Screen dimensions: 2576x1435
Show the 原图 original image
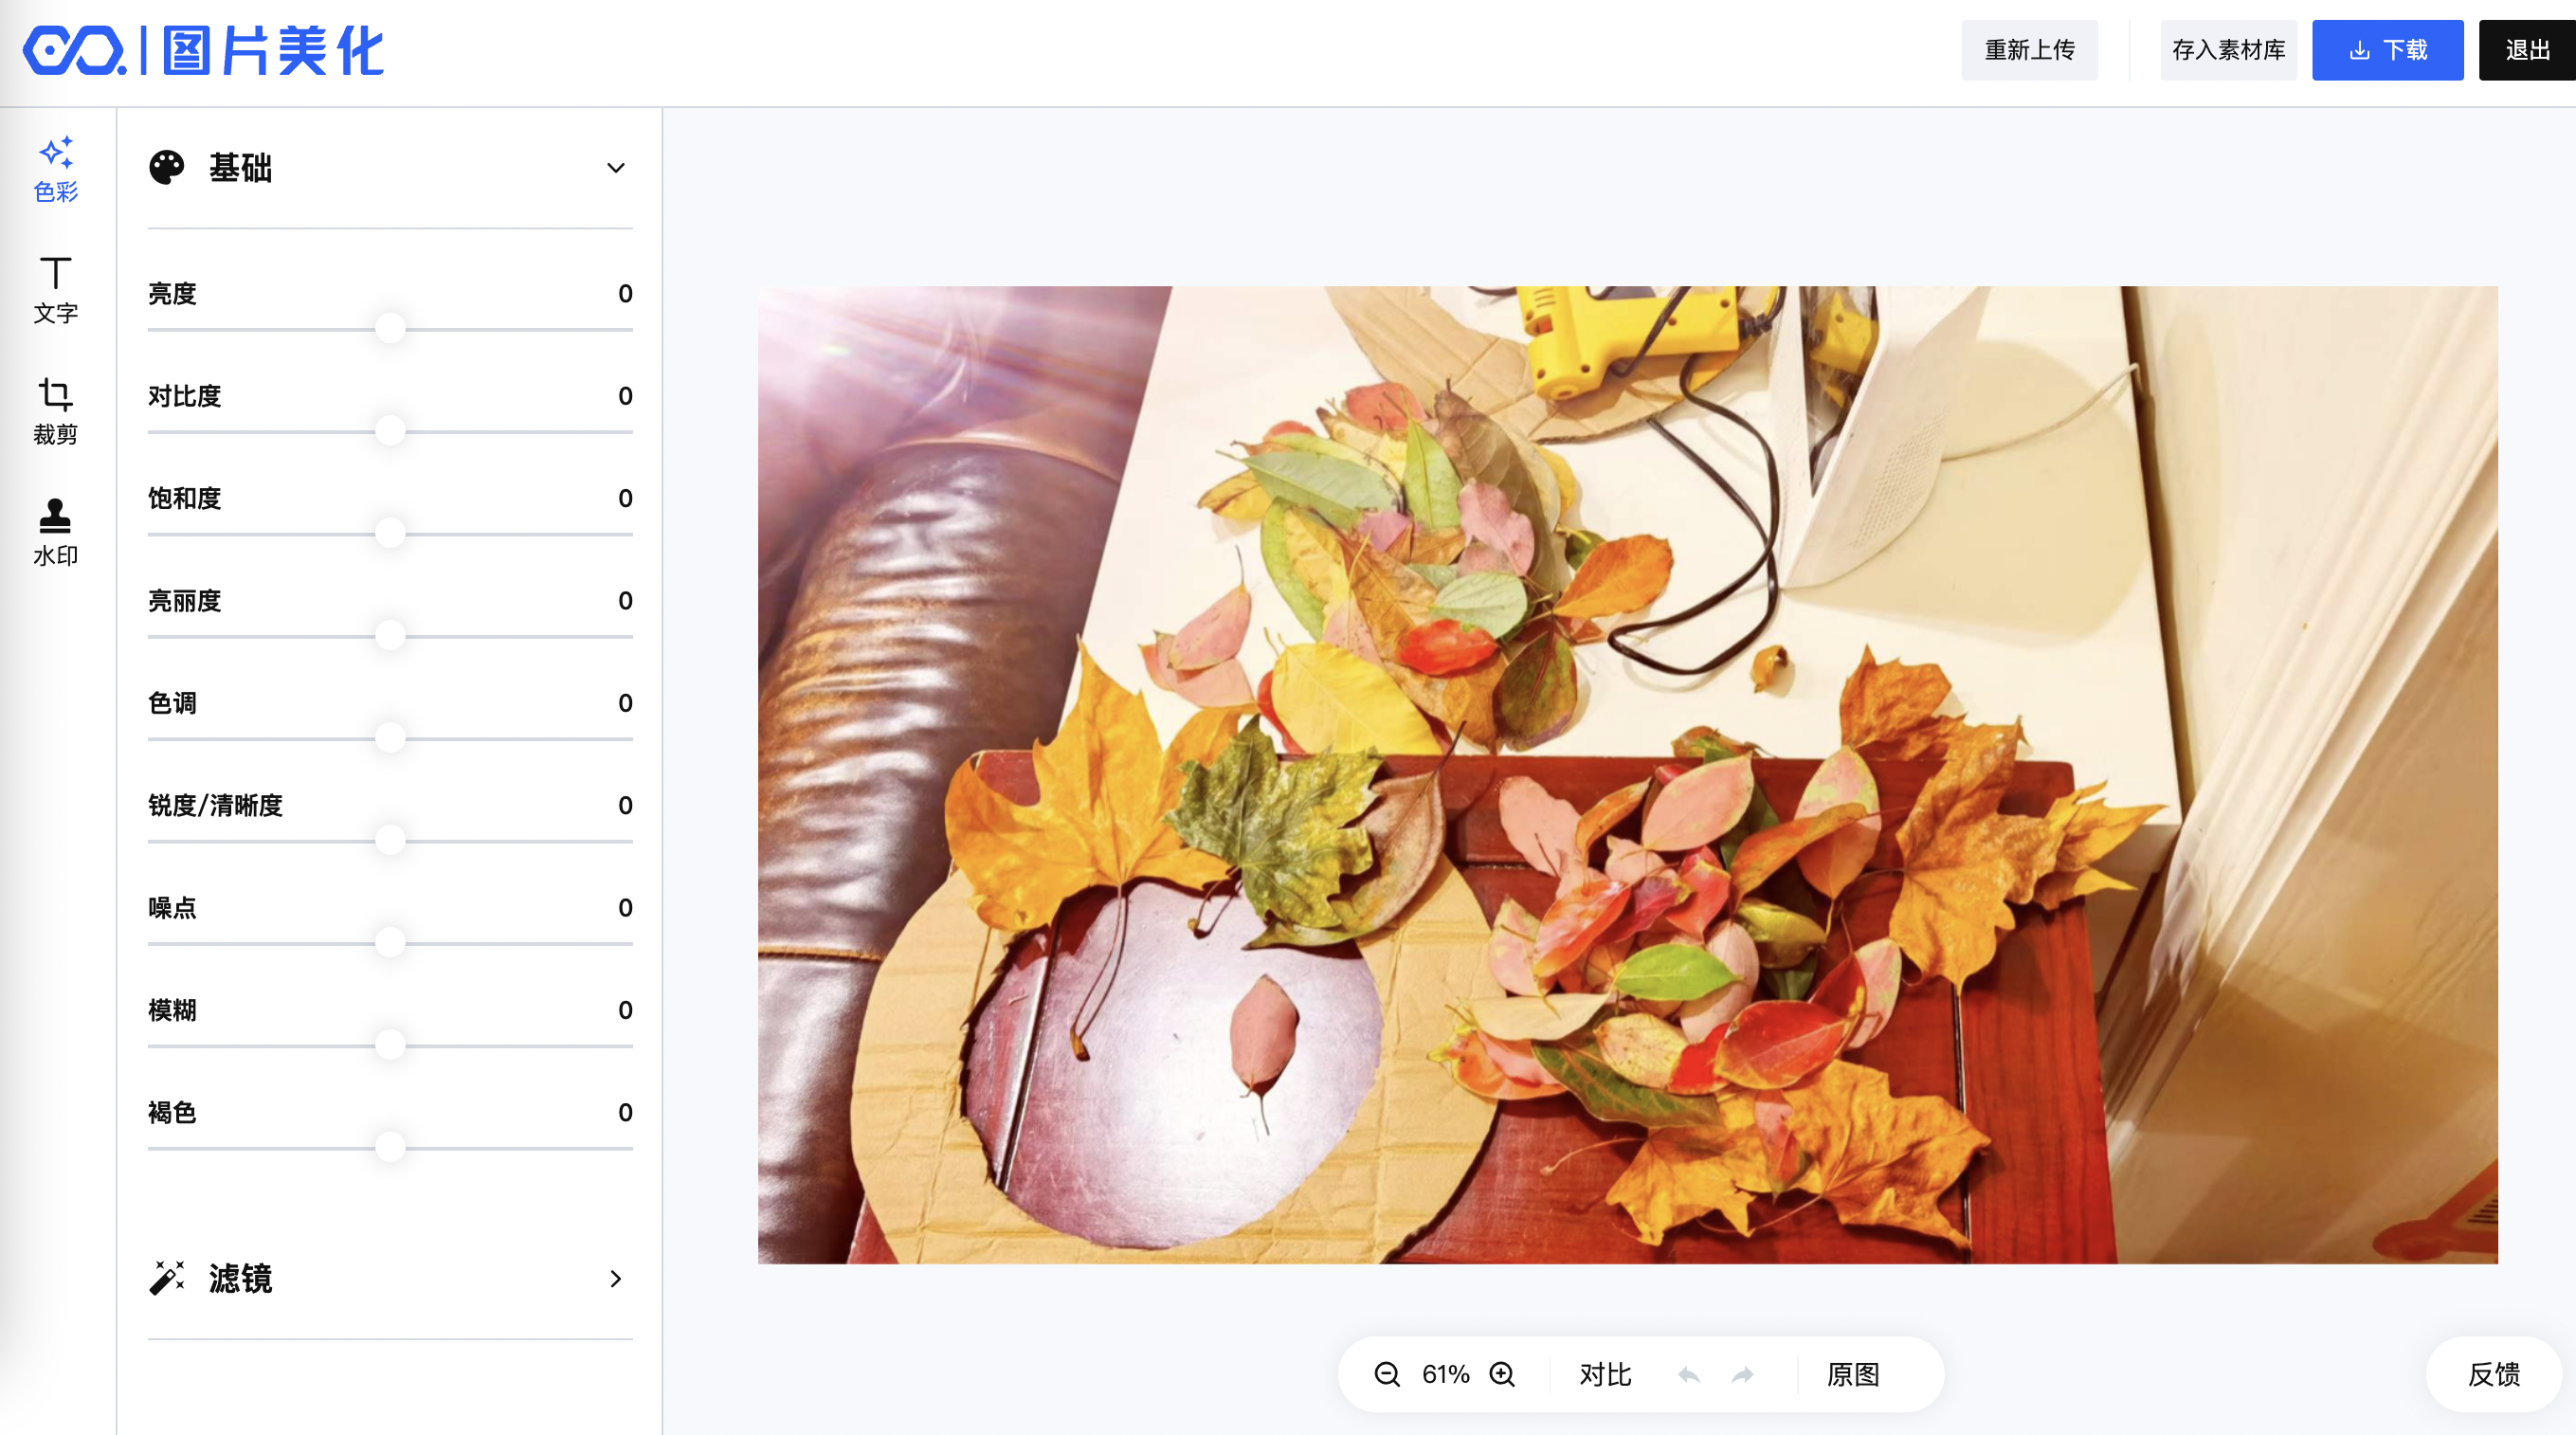point(1853,1374)
